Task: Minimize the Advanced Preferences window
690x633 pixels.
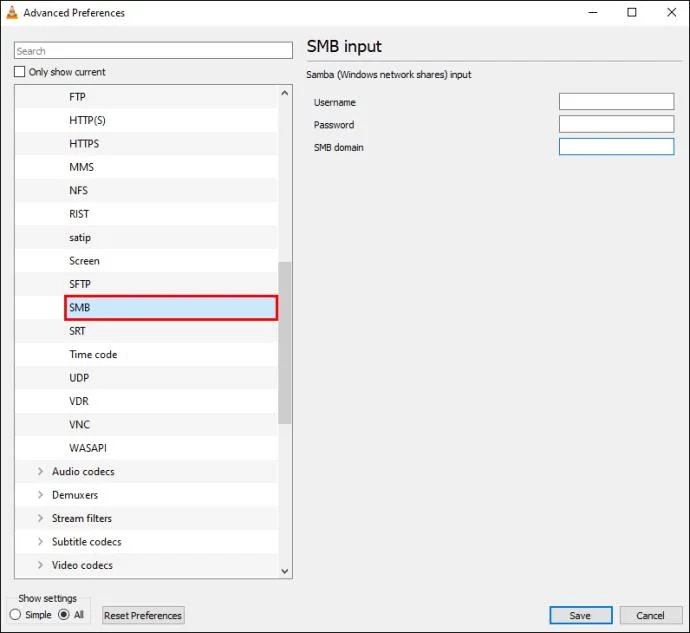Action: pos(593,12)
